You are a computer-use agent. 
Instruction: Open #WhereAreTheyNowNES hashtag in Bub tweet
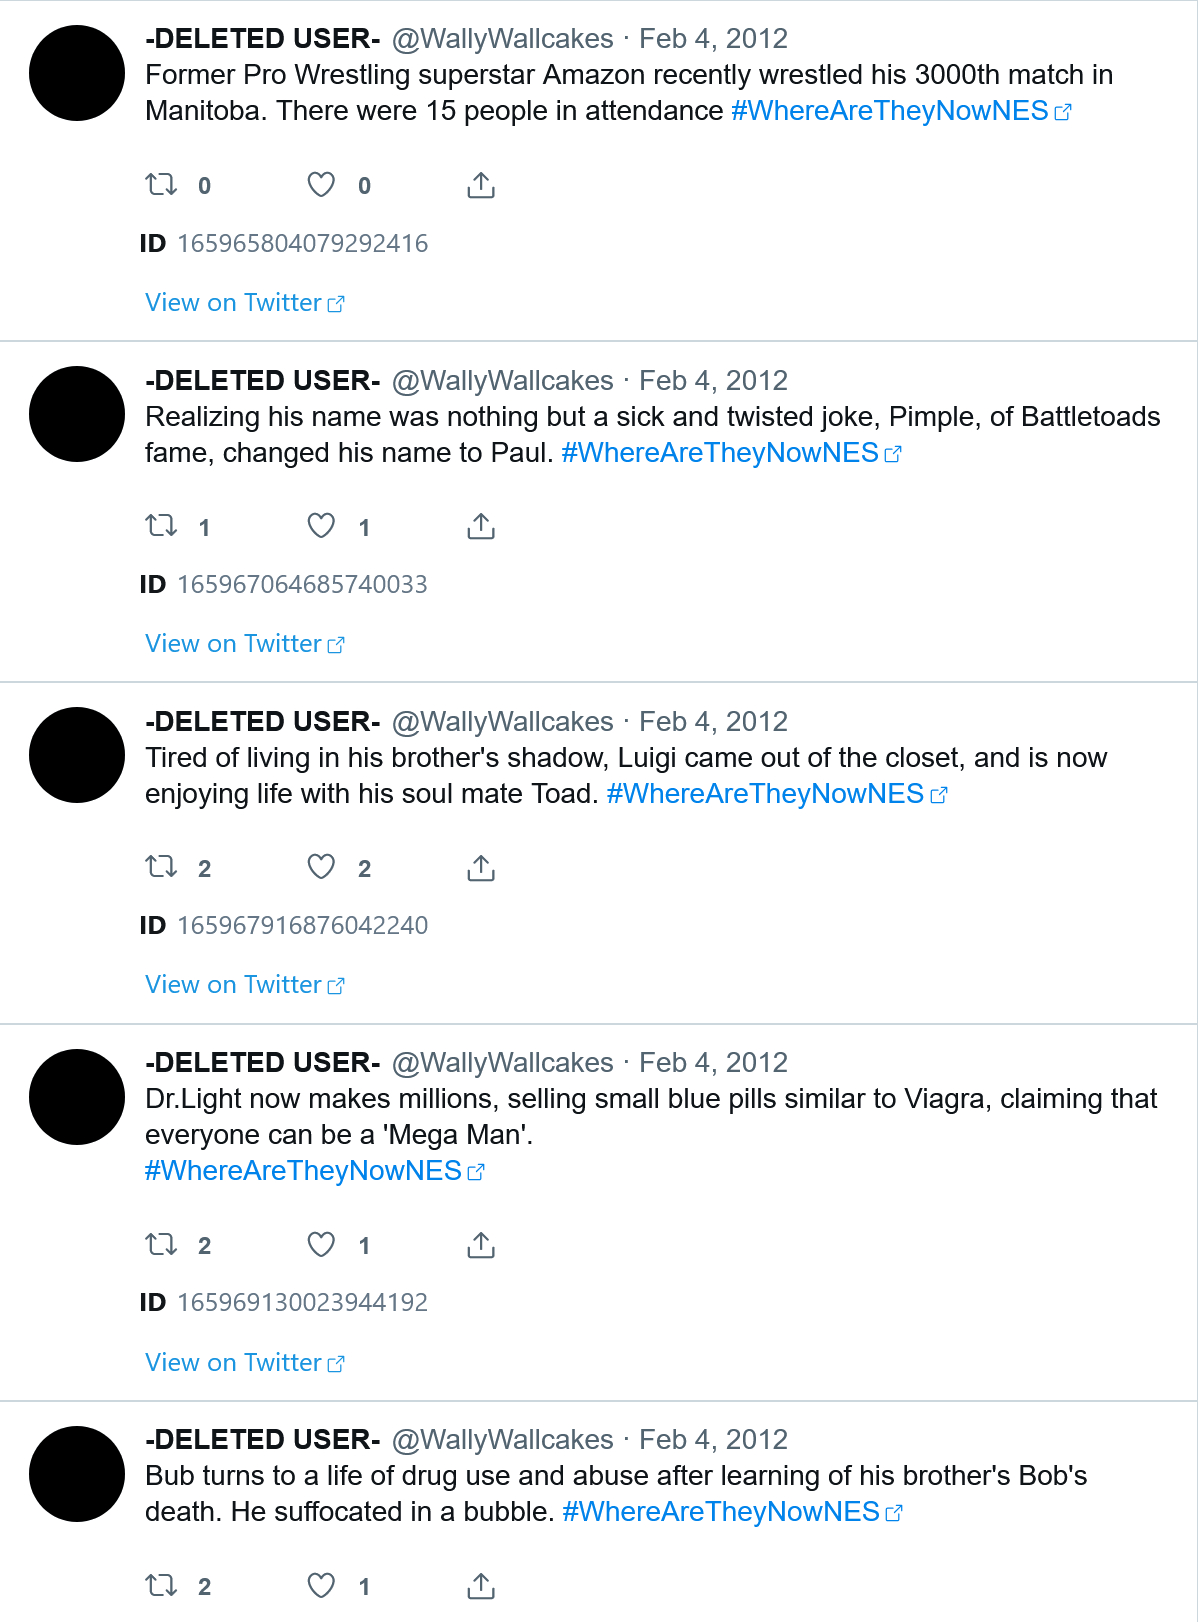click(x=732, y=1512)
